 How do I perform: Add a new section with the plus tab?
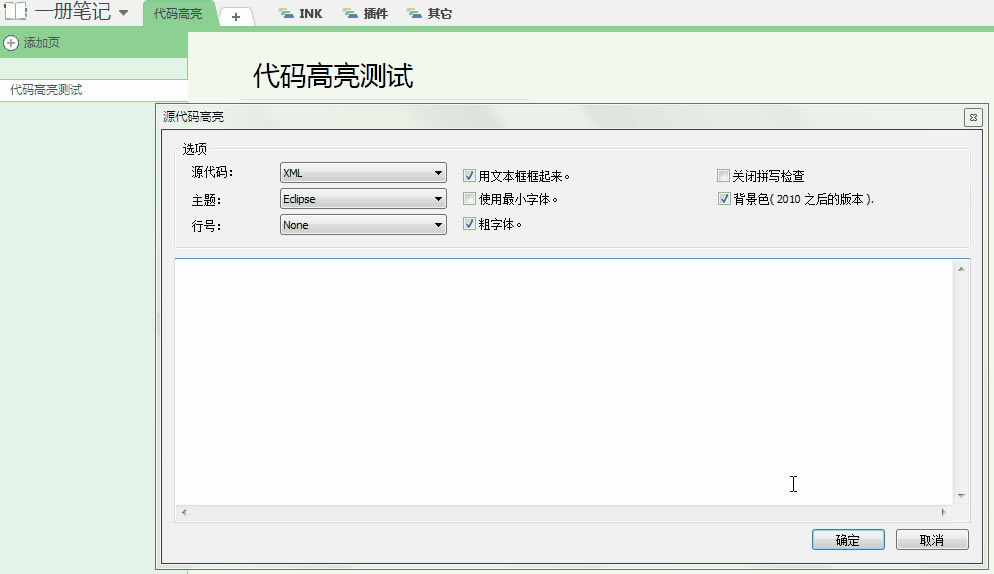click(236, 16)
